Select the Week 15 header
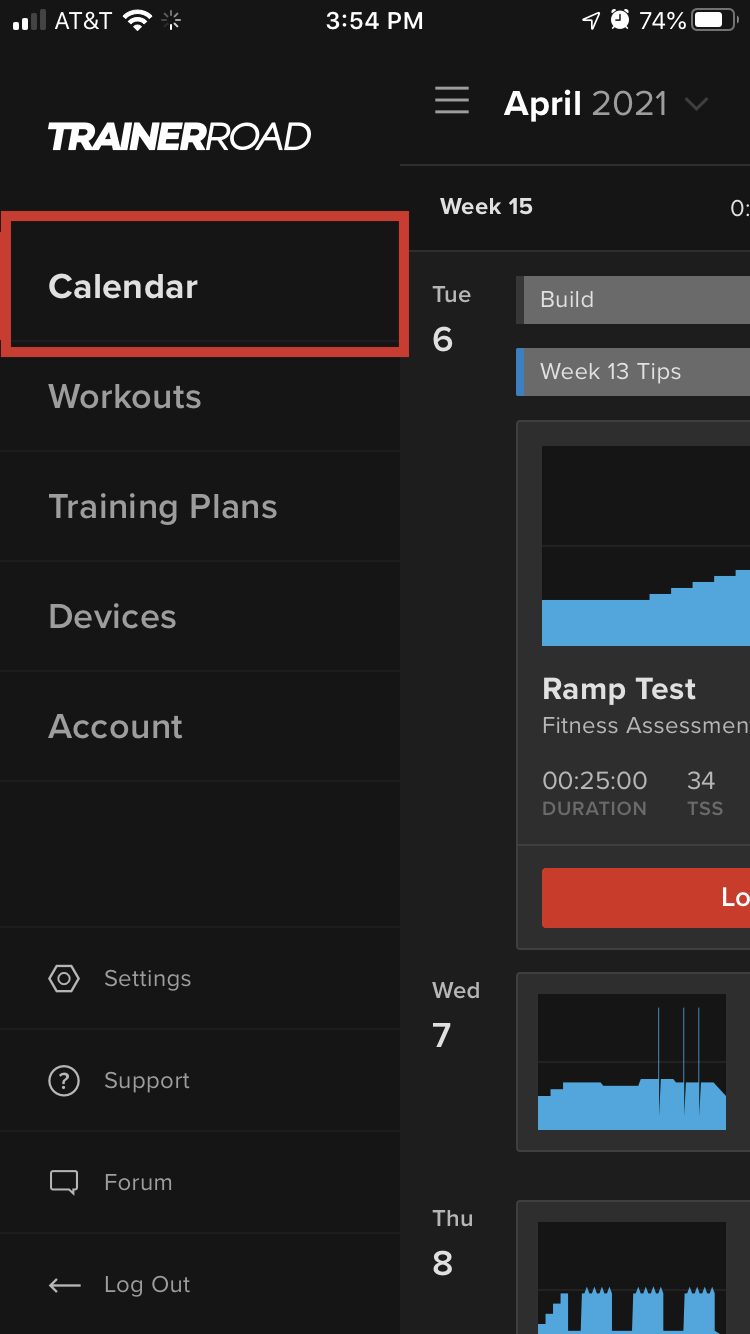Viewport: 750px width, 1334px height. pos(486,207)
